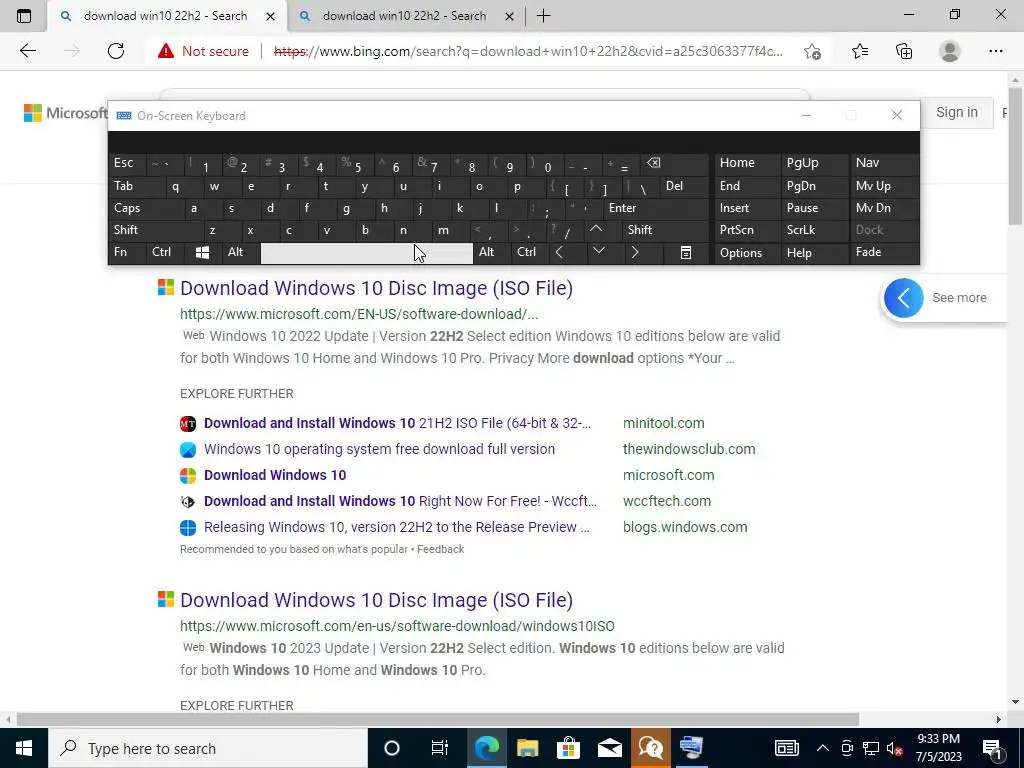Tap the down arrow key on On-Screen Keyboard
This screenshot has width=1024, height=768.
[598, 251]
